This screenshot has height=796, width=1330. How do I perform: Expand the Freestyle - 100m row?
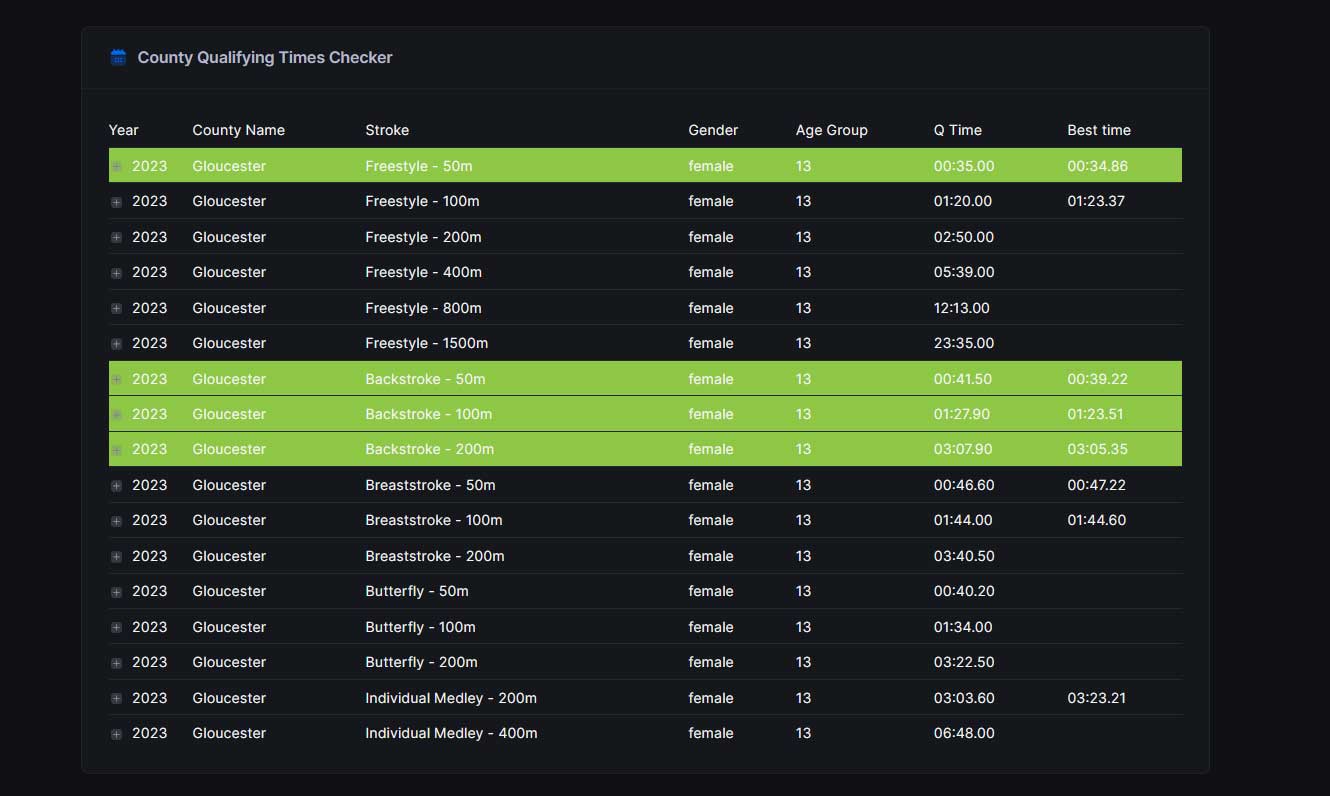pyautogui.click(x=116, y=202)
